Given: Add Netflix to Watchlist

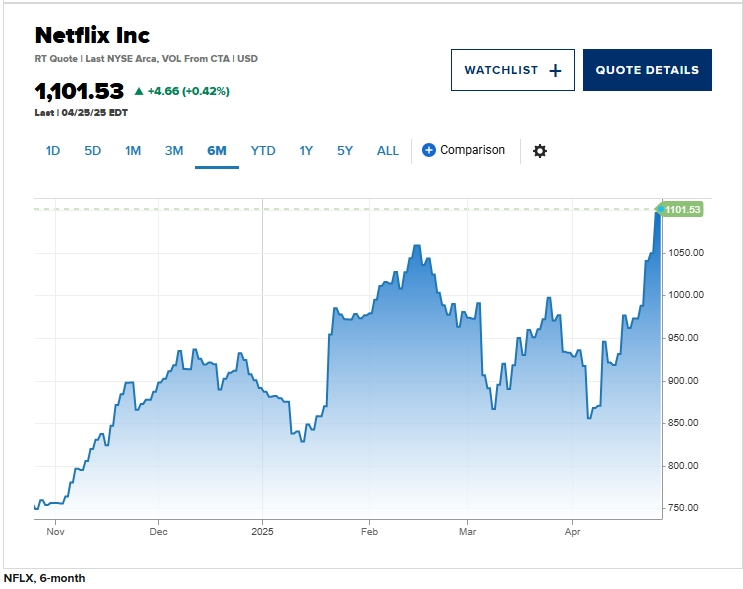Looking at the screenshot, I should (x=513, y=70).
